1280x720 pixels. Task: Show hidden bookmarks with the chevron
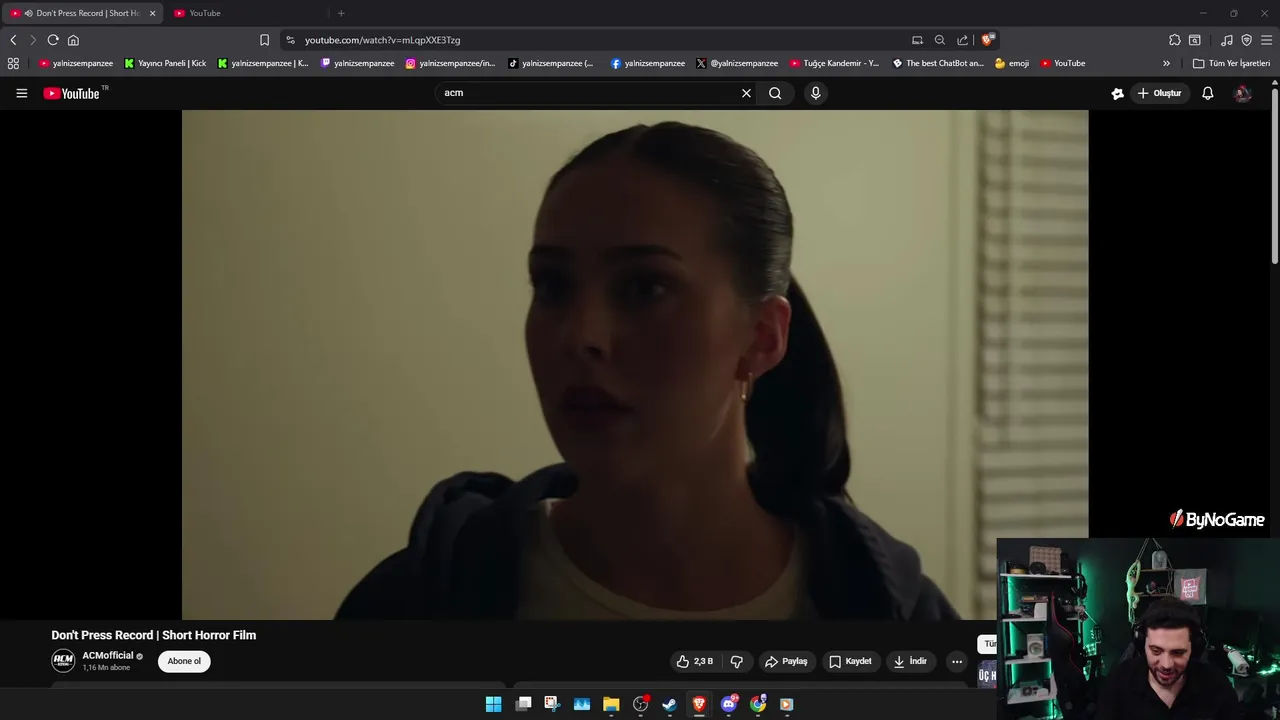1166,63
